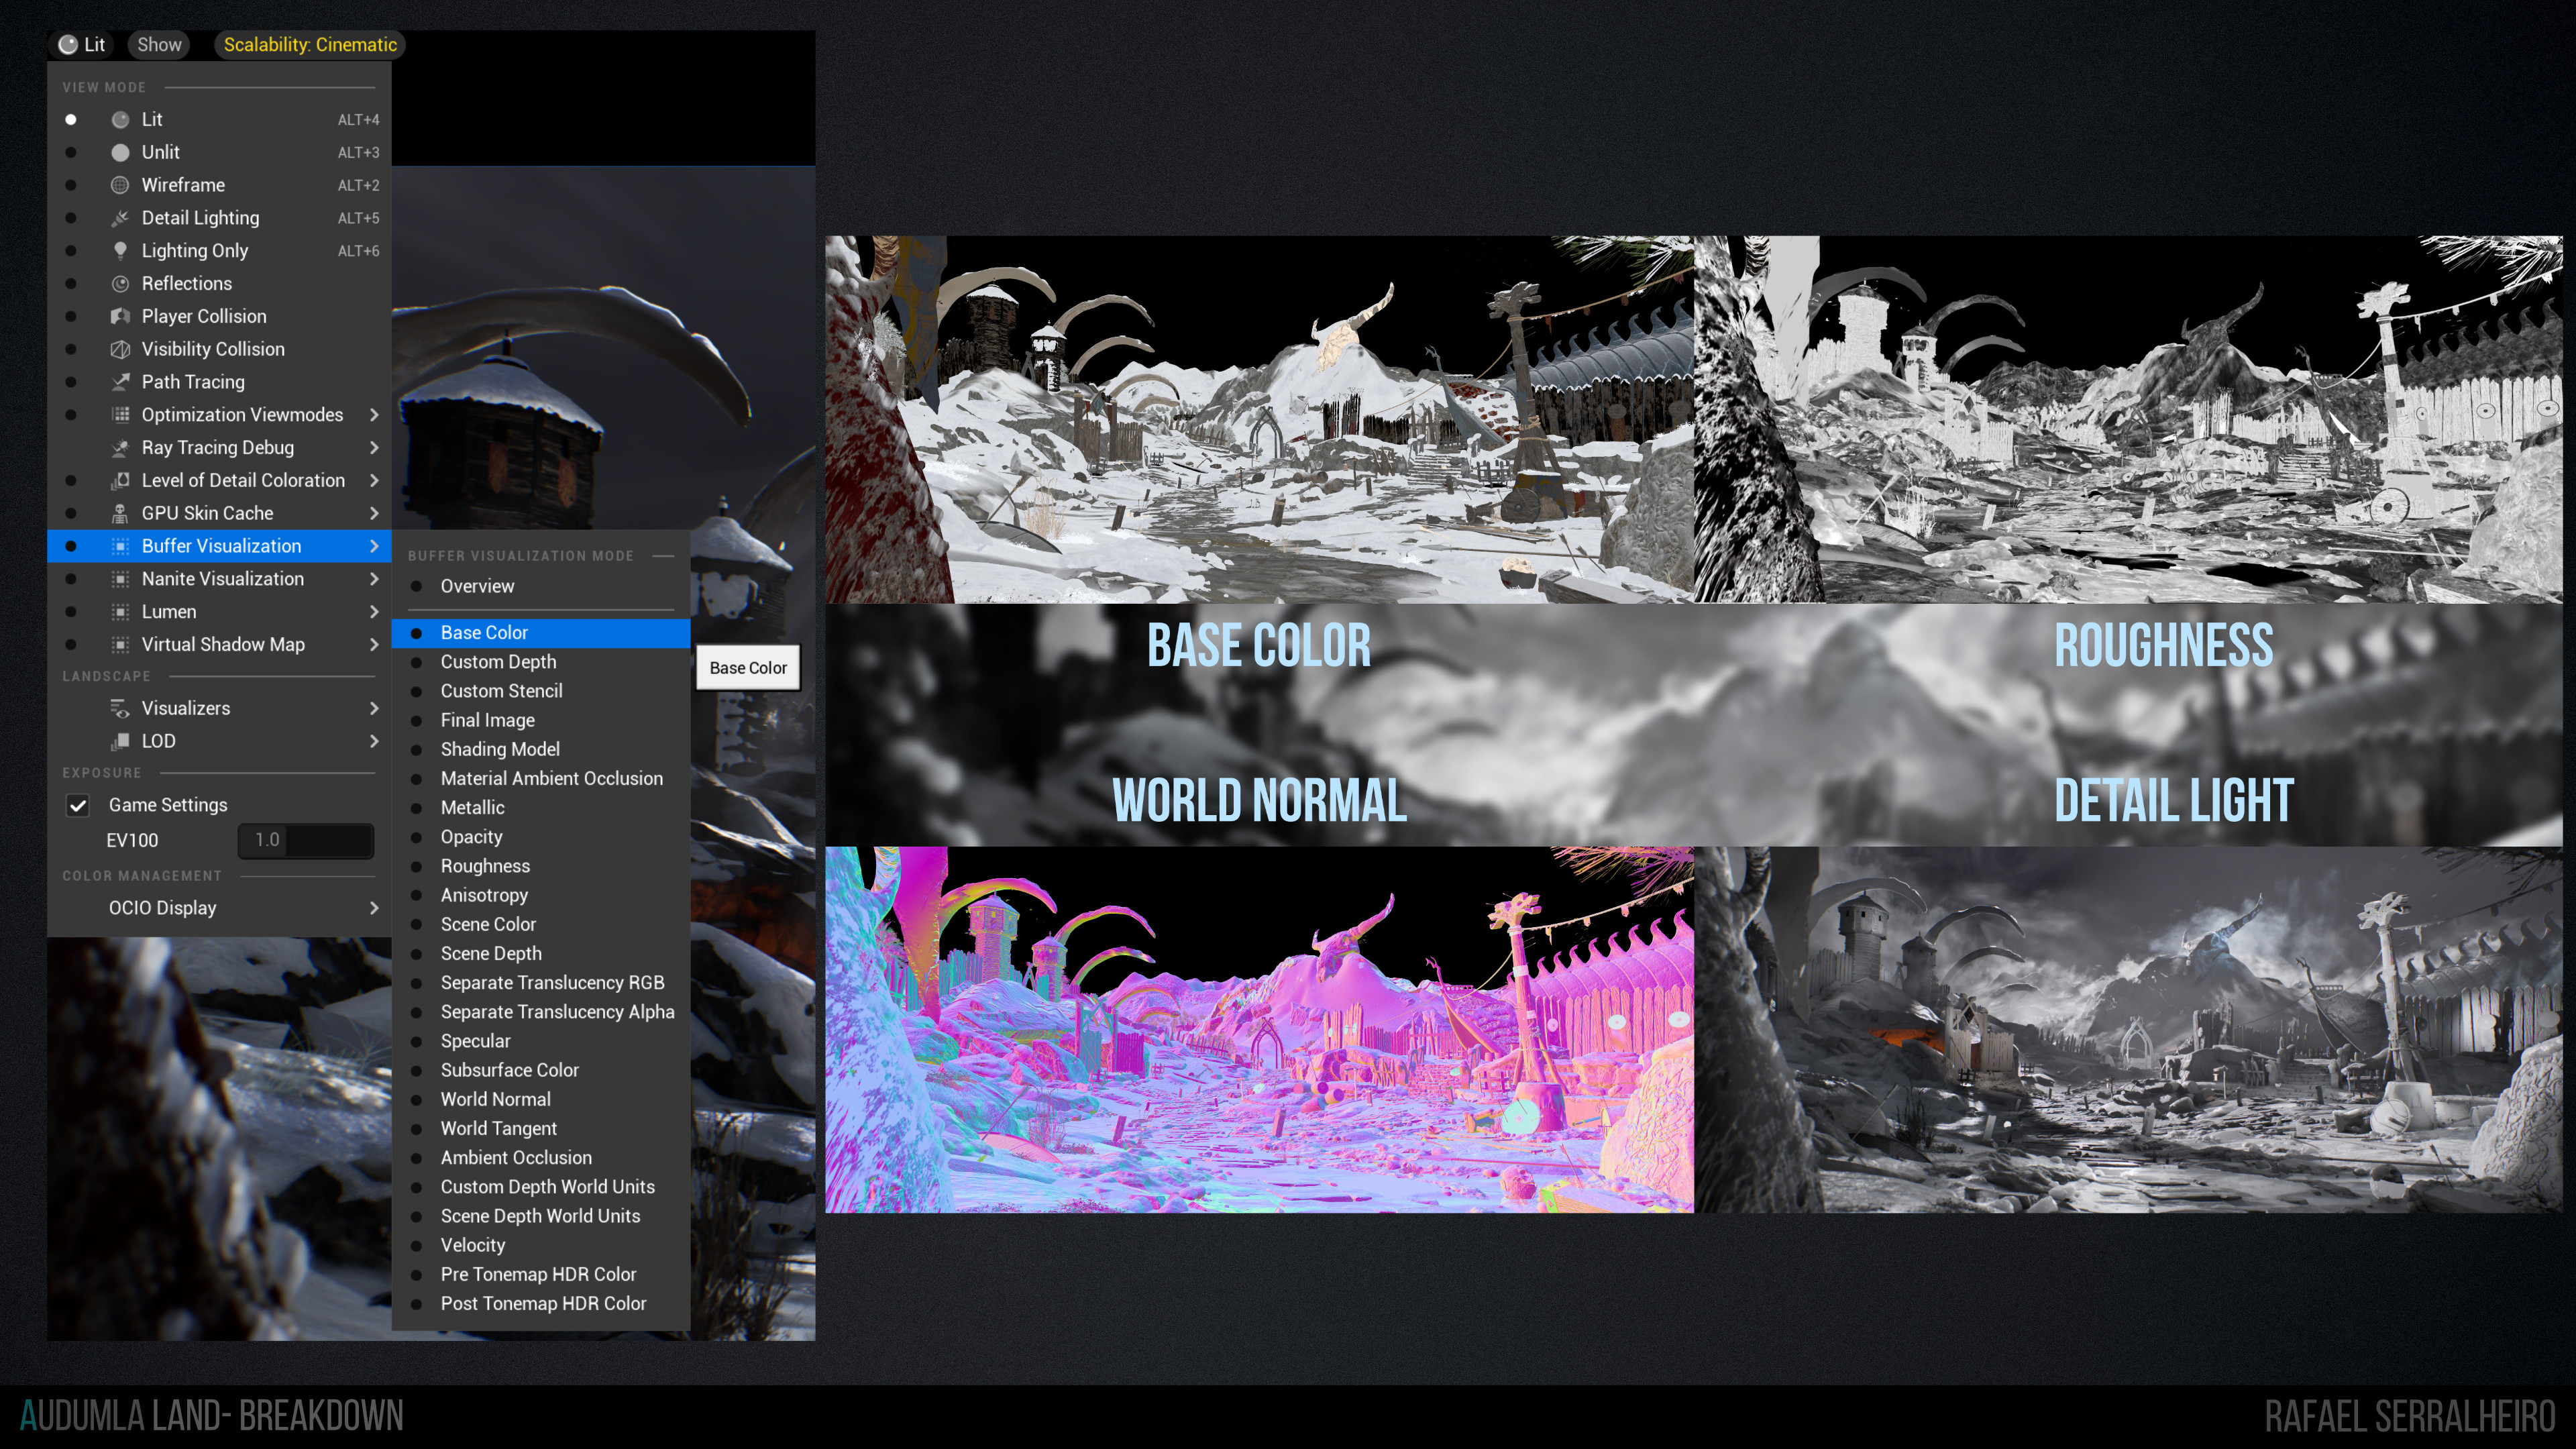2576x1449 pixels.
Task: Select the Unlit radio button
Action: [71, 152]
